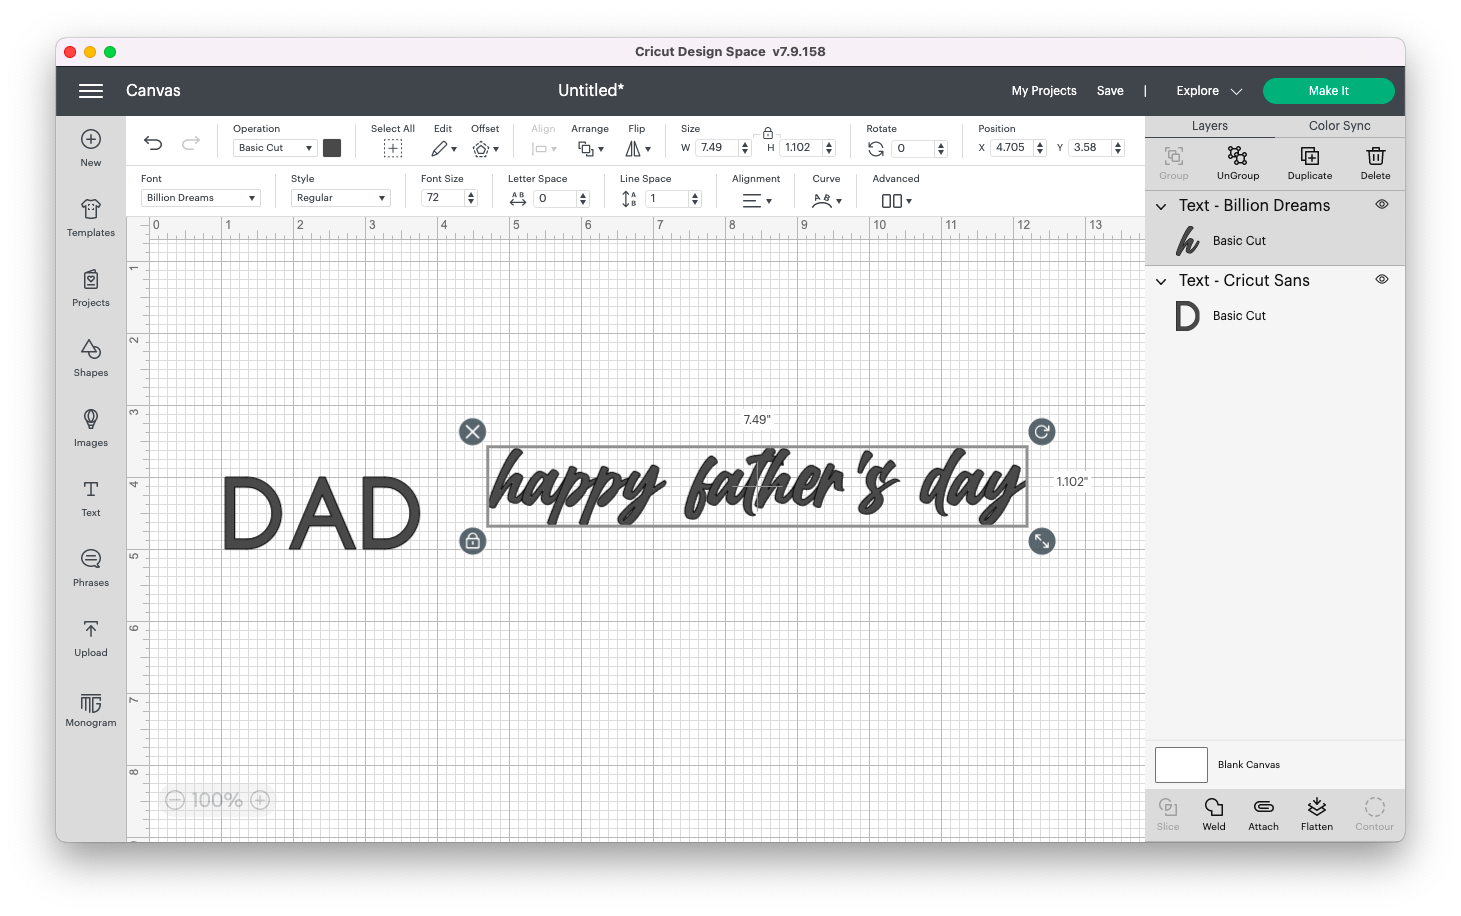This screenshot has height=916, width=1461.
Task: Open the Monogram maker
Action: pos(90,711)
